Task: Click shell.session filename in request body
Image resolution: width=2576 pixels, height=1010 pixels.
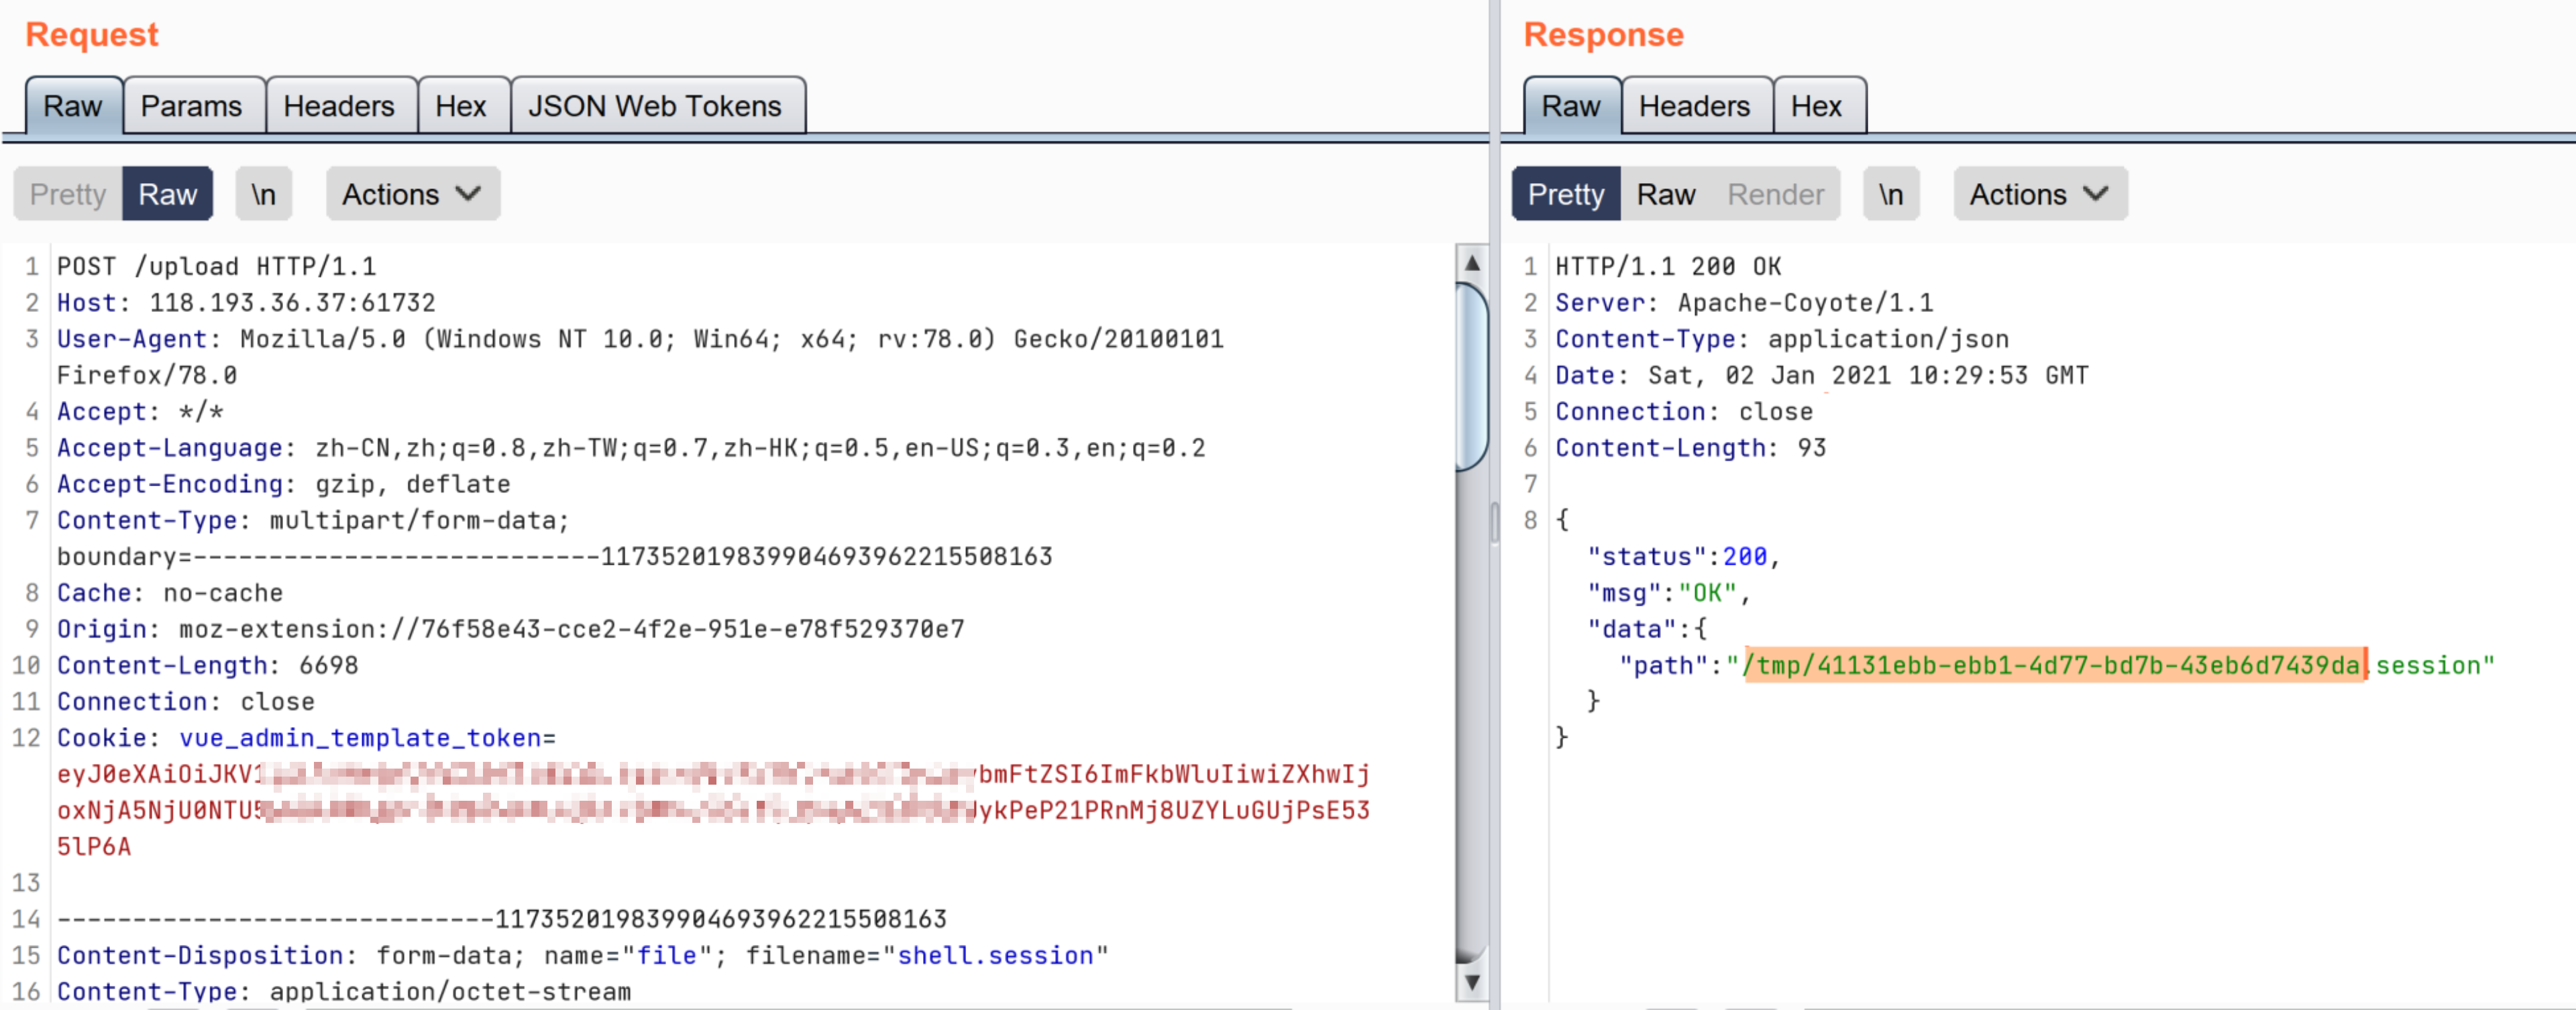Action: pyautogui.click(x=995, y=955)
